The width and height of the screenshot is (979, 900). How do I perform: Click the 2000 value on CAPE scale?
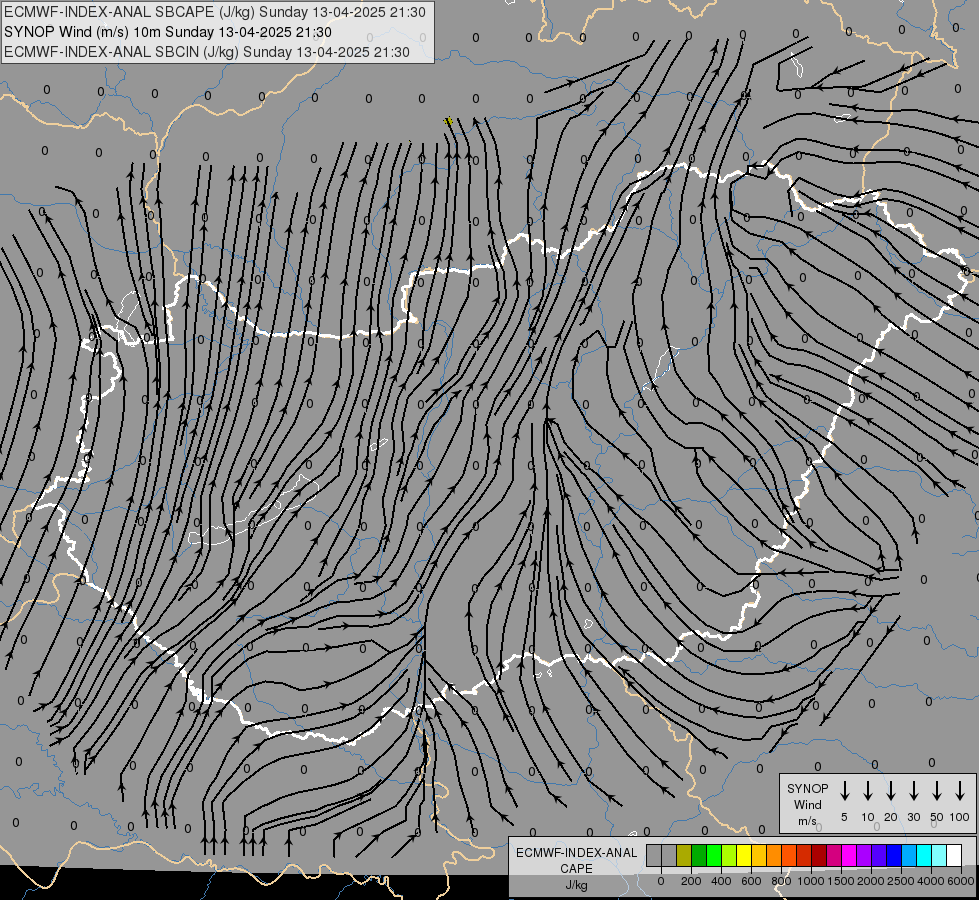tap(870, 881)
